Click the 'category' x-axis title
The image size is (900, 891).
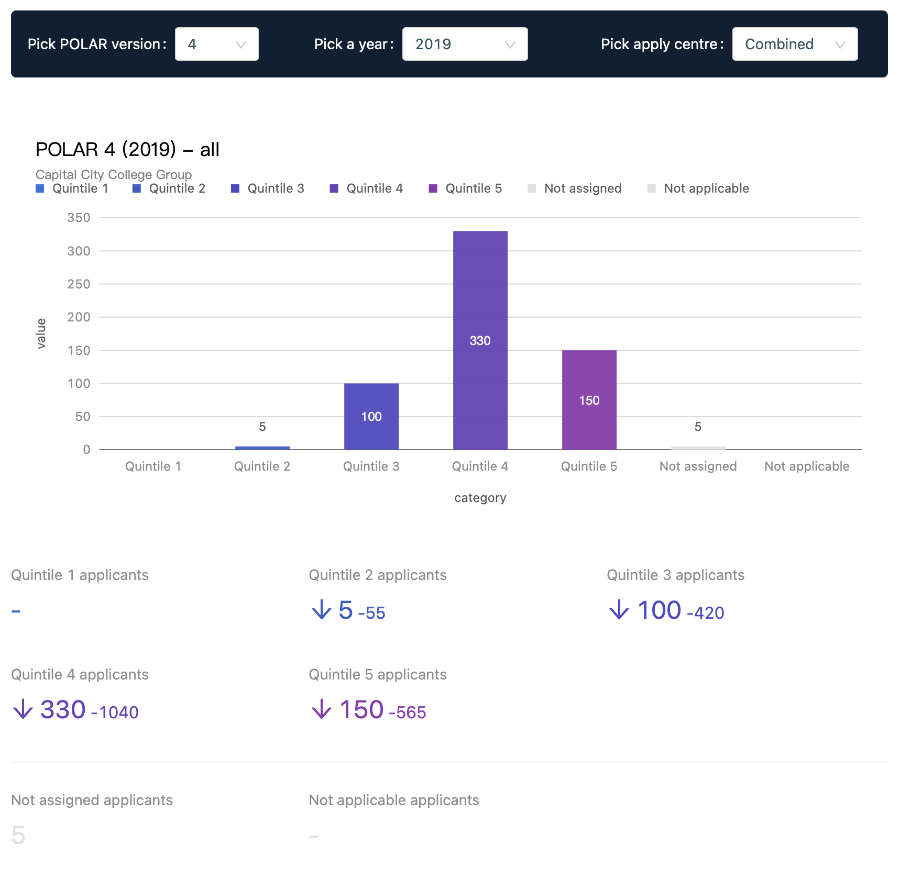pos(480,498)
